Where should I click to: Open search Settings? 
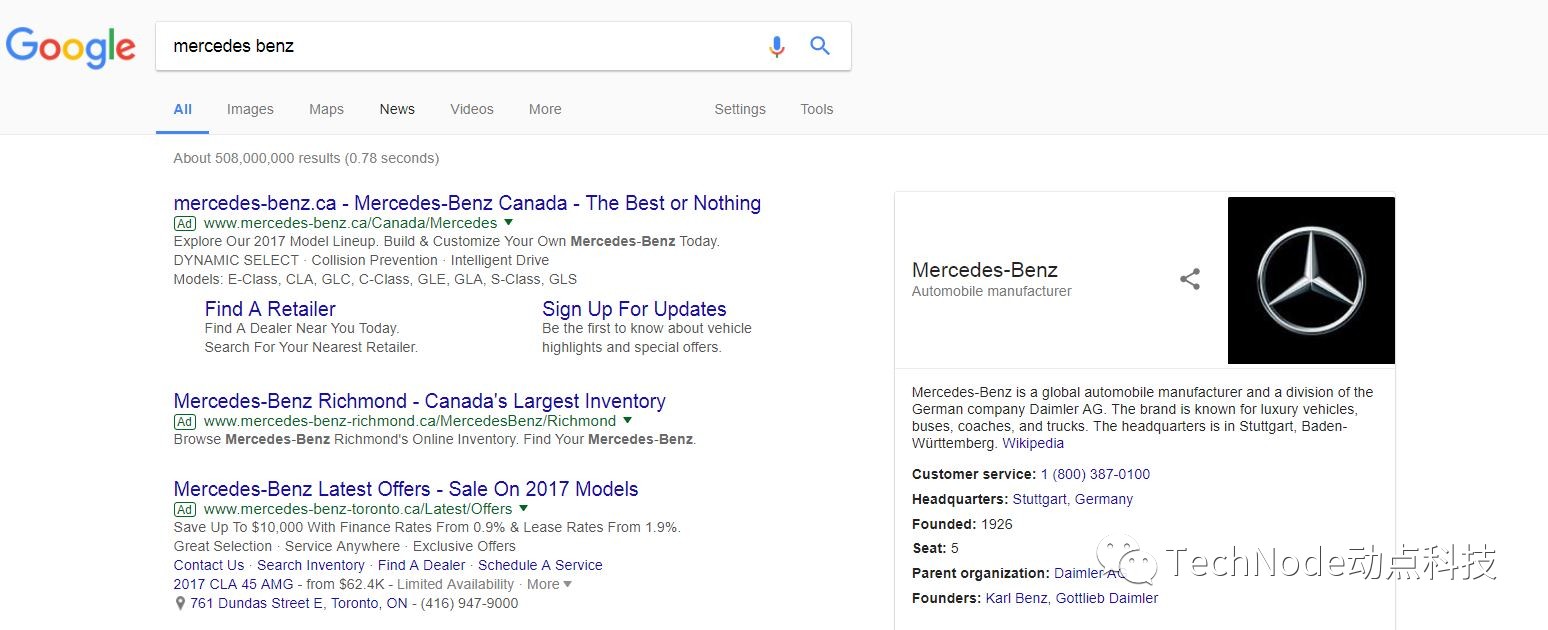coord(740,109)
